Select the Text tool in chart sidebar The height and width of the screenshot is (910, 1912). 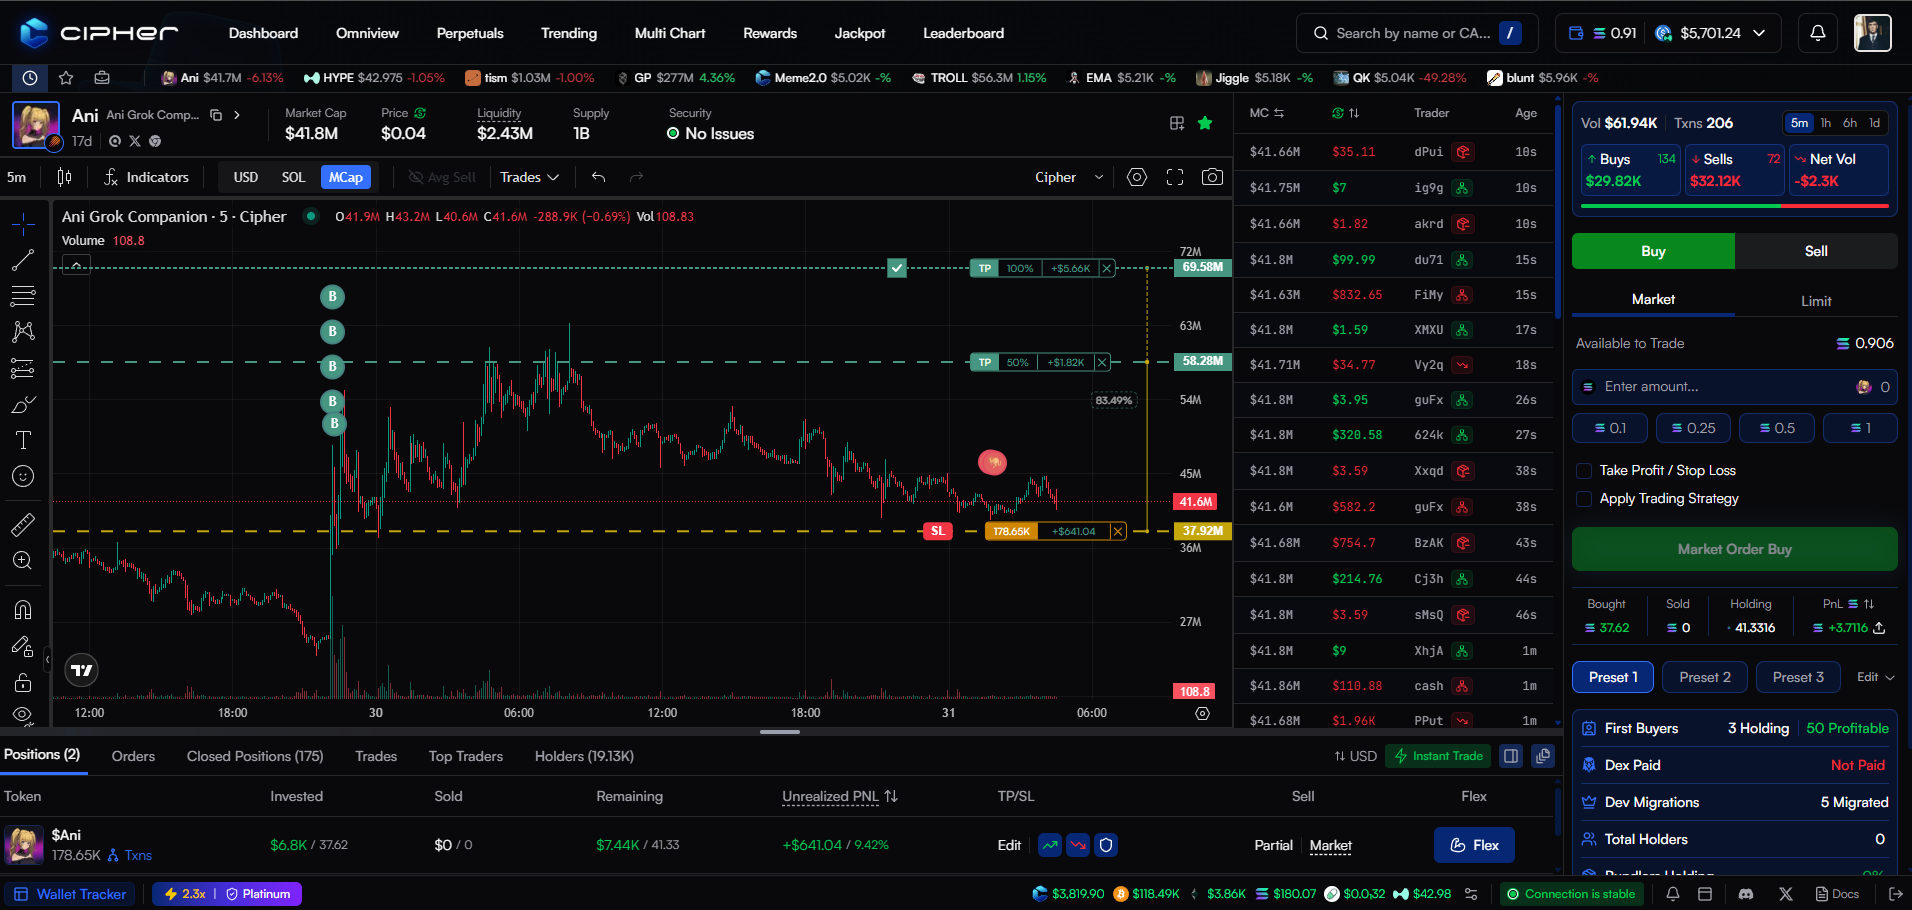[23, 440]
